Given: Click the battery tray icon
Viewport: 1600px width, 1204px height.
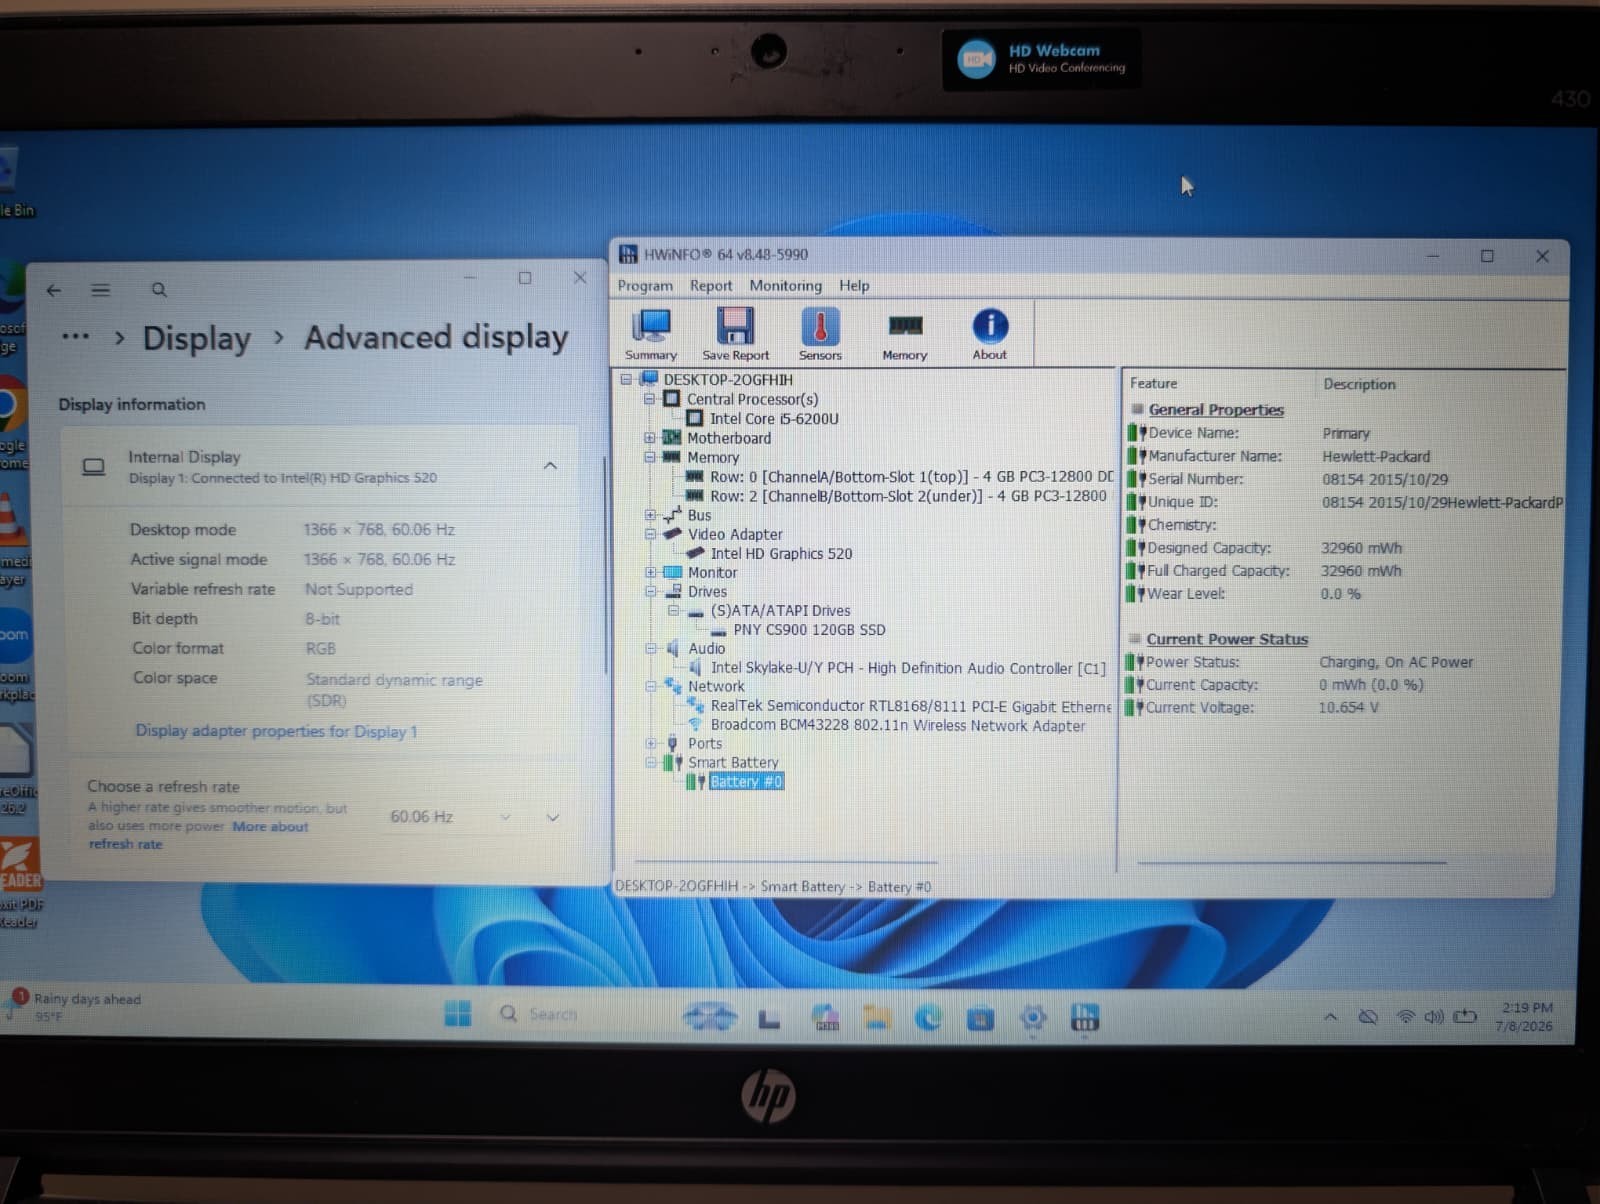Looking at the screenshot, I should (x=1465, y=1017).
